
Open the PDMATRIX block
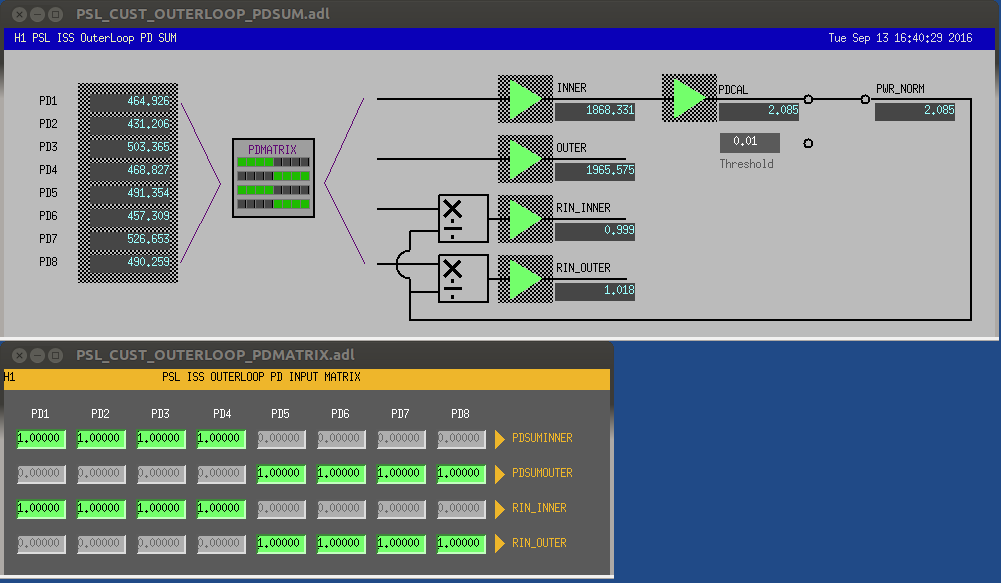(x=273, y=178)
